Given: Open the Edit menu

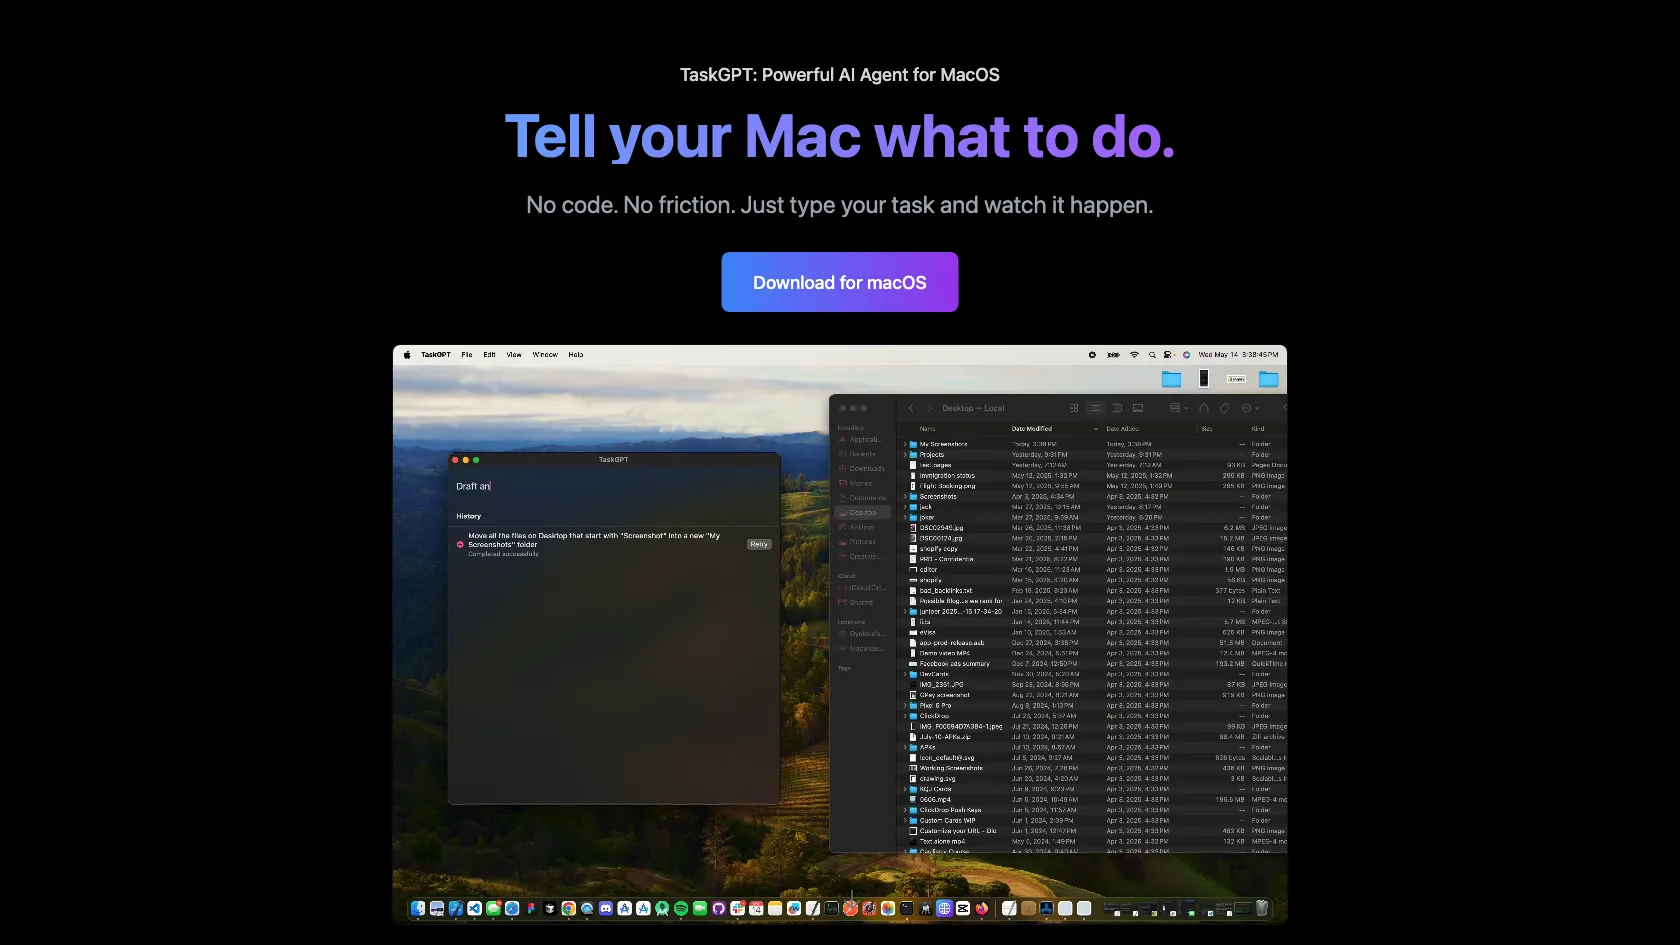Looking at the screenshot, I should point(489,354).
